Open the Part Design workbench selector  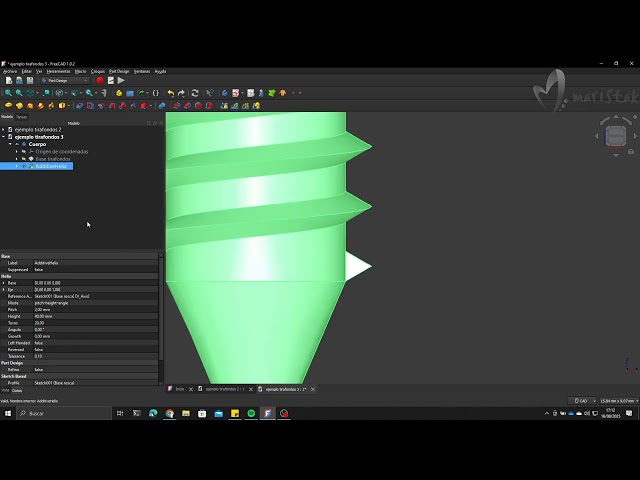coord(65,81)
